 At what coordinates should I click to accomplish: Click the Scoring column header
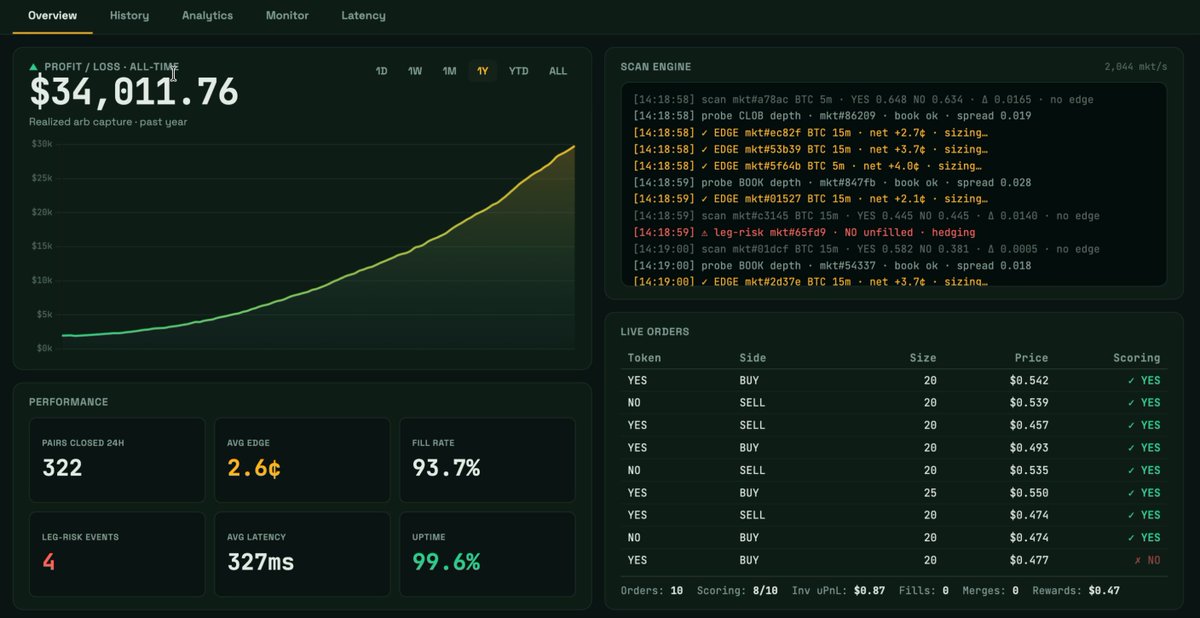click(1137, 358)
